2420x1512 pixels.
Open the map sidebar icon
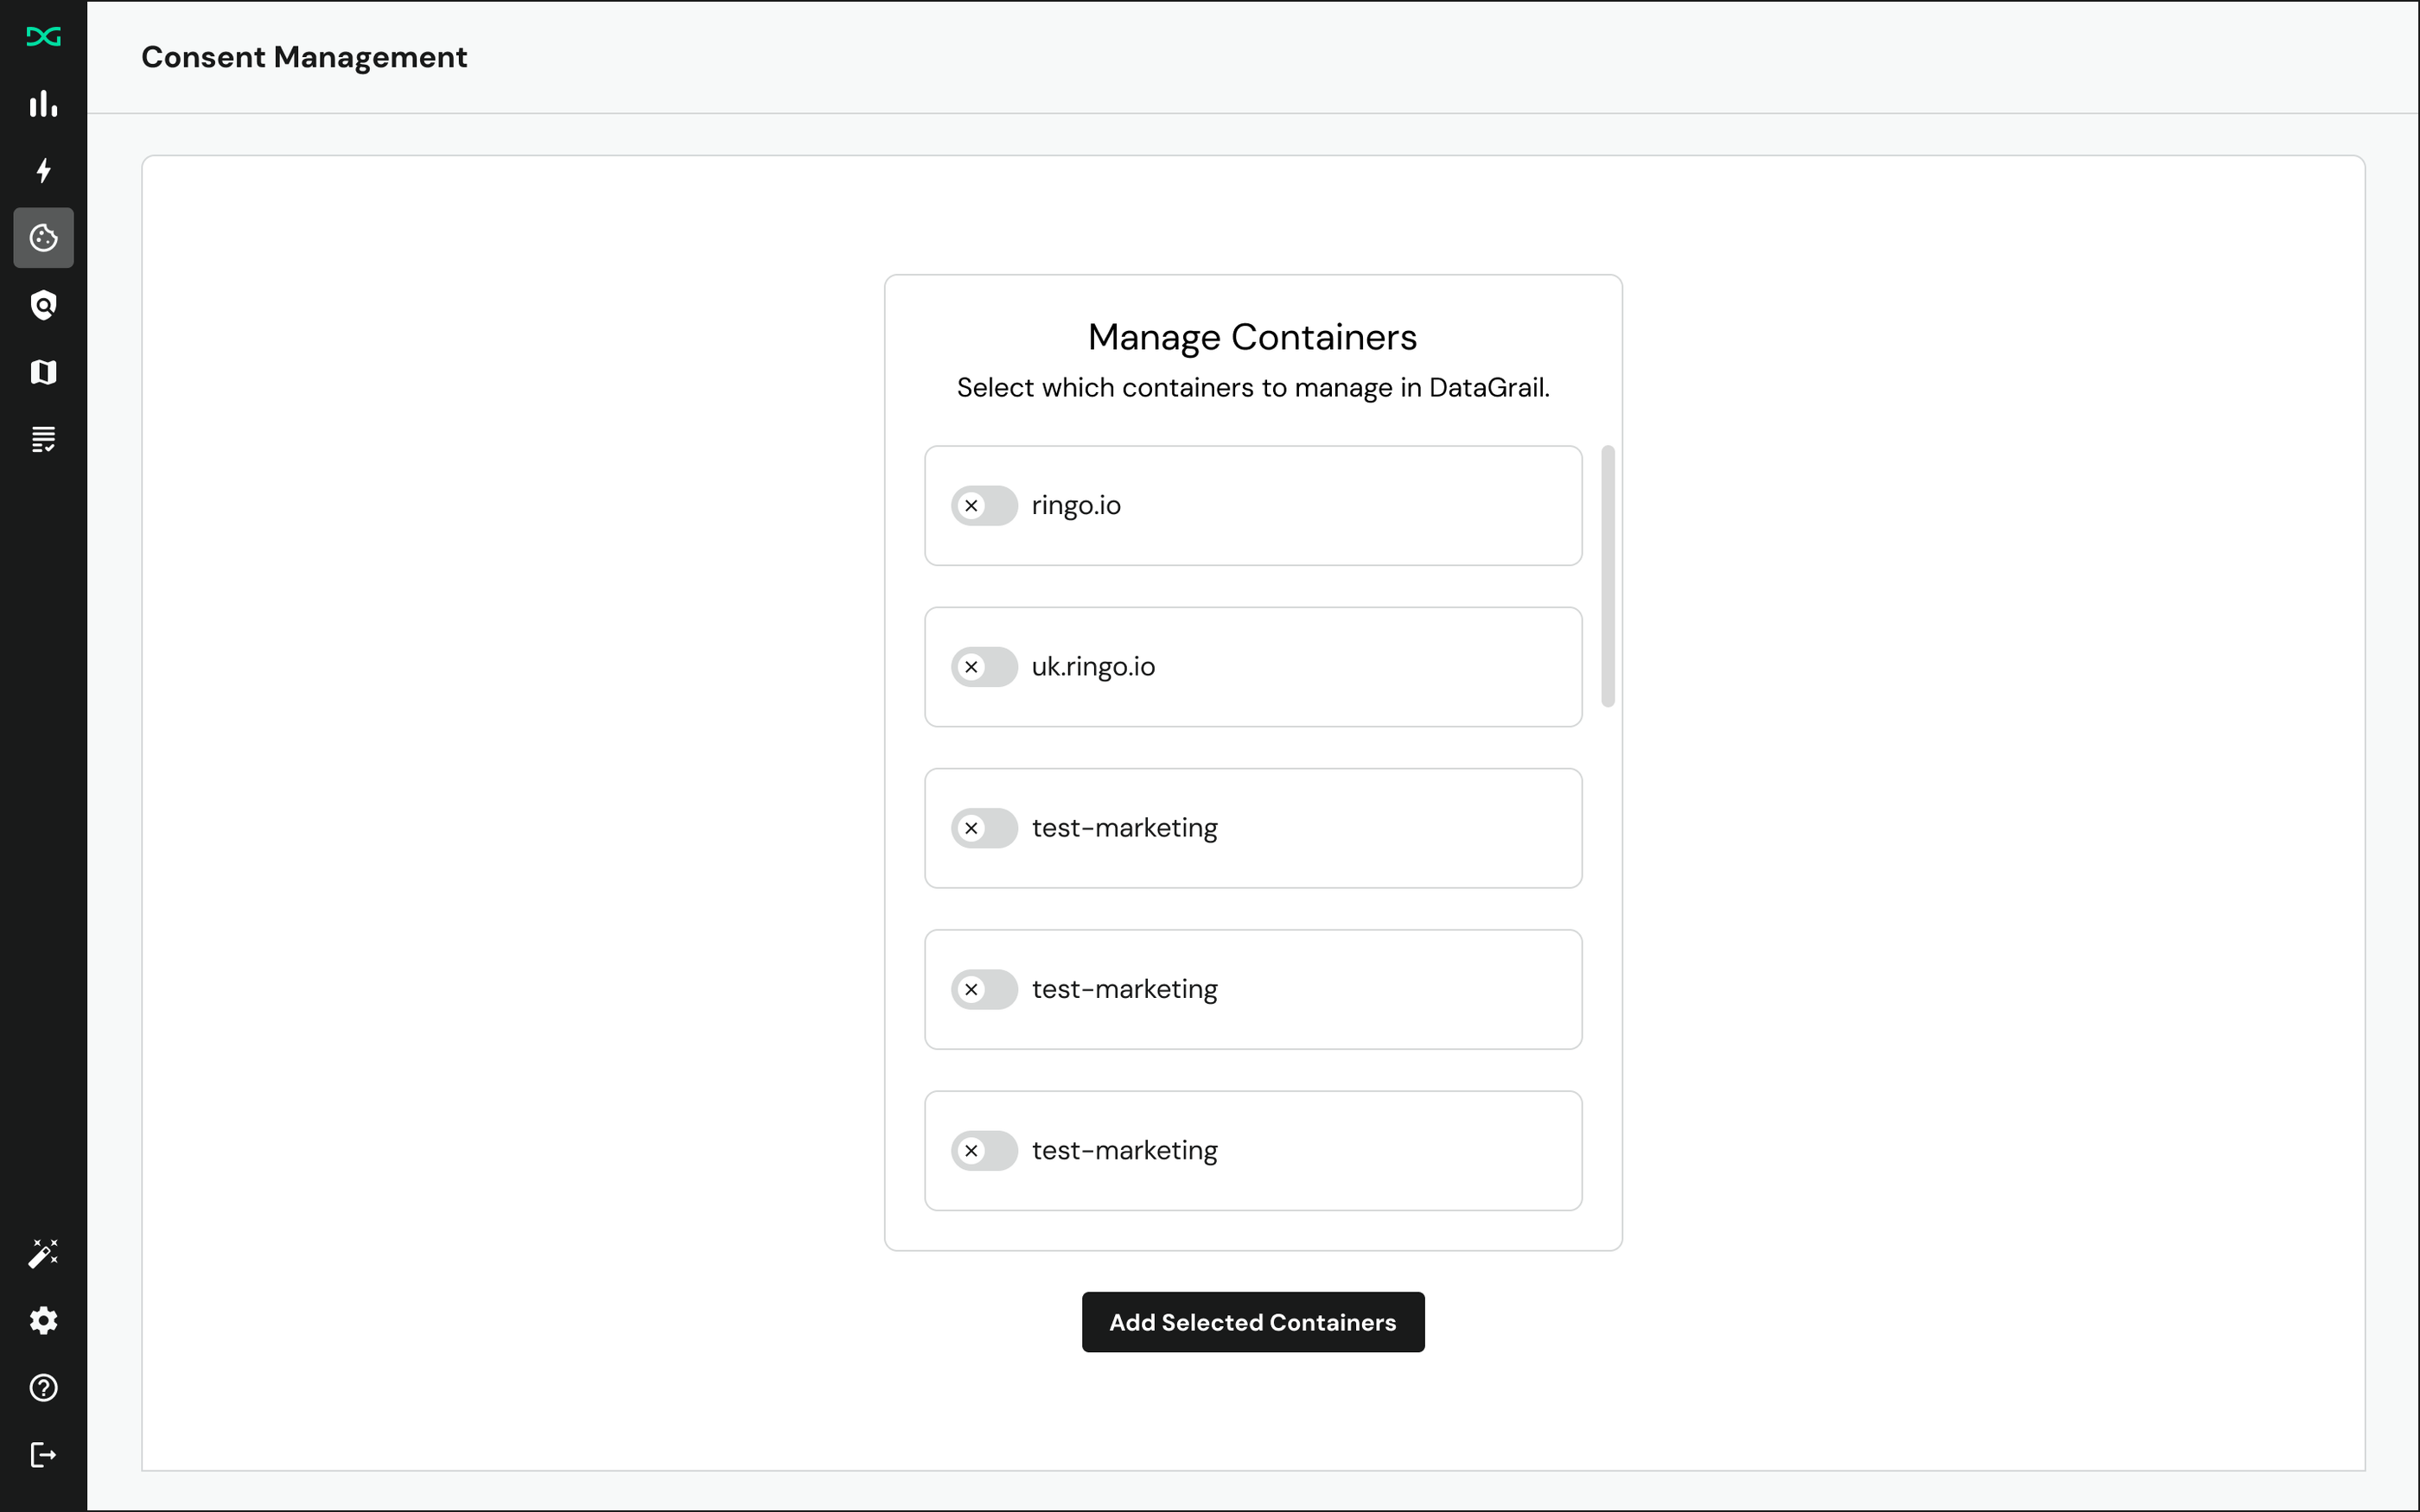43,372
